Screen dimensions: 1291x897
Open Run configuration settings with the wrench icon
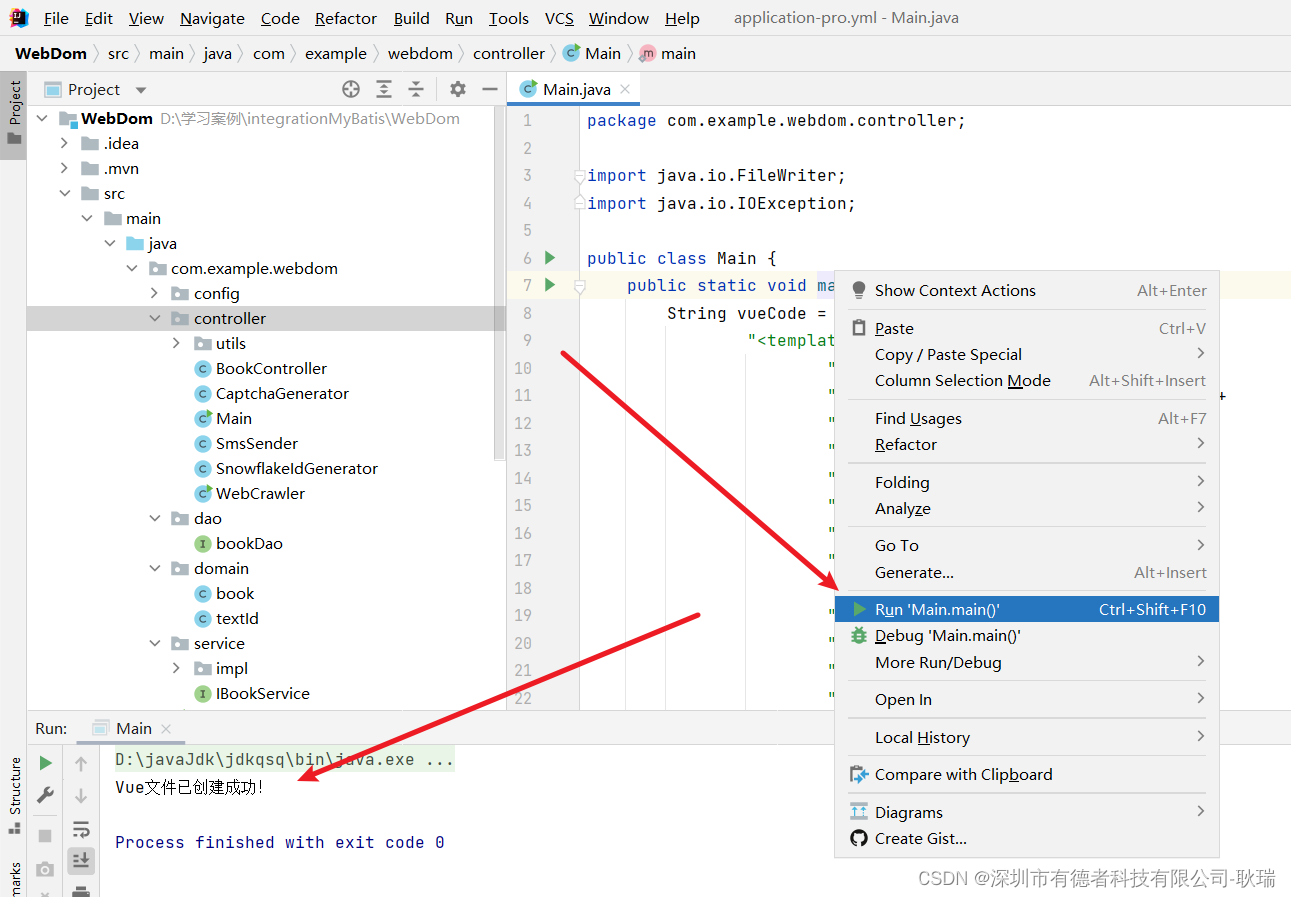click(x=44, y=795)
